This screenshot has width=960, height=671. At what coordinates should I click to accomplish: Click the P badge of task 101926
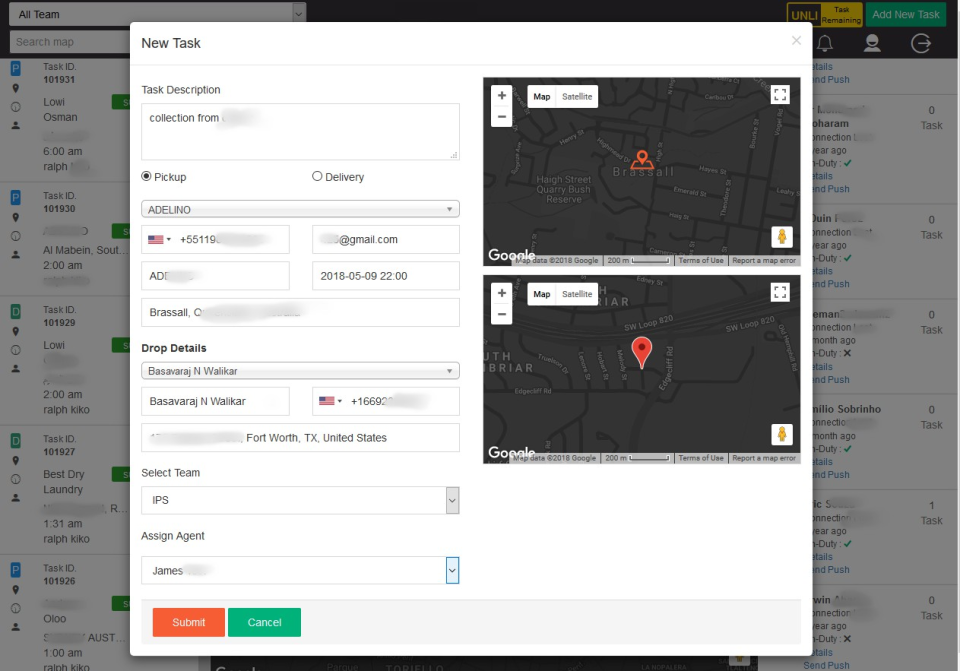tap(16, 570)
